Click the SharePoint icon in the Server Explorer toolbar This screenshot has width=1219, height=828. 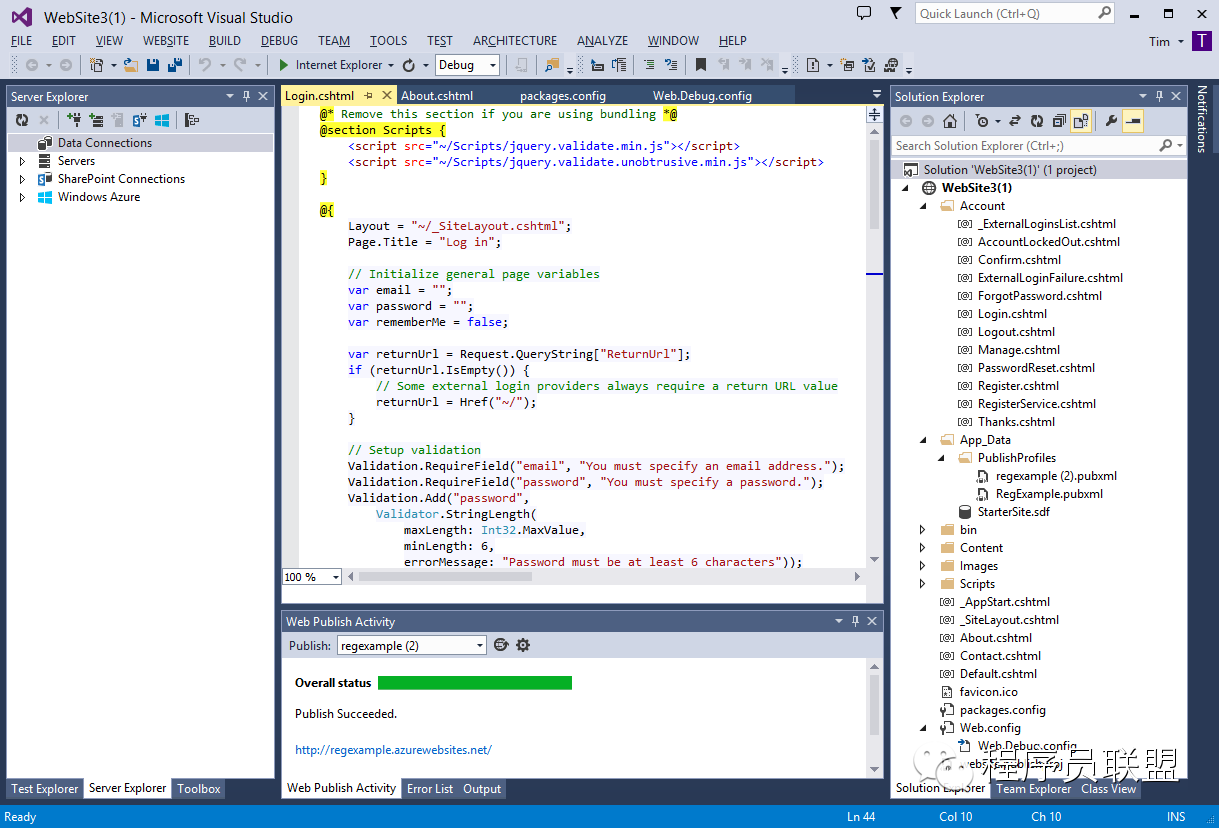click(x=139, y=120)
